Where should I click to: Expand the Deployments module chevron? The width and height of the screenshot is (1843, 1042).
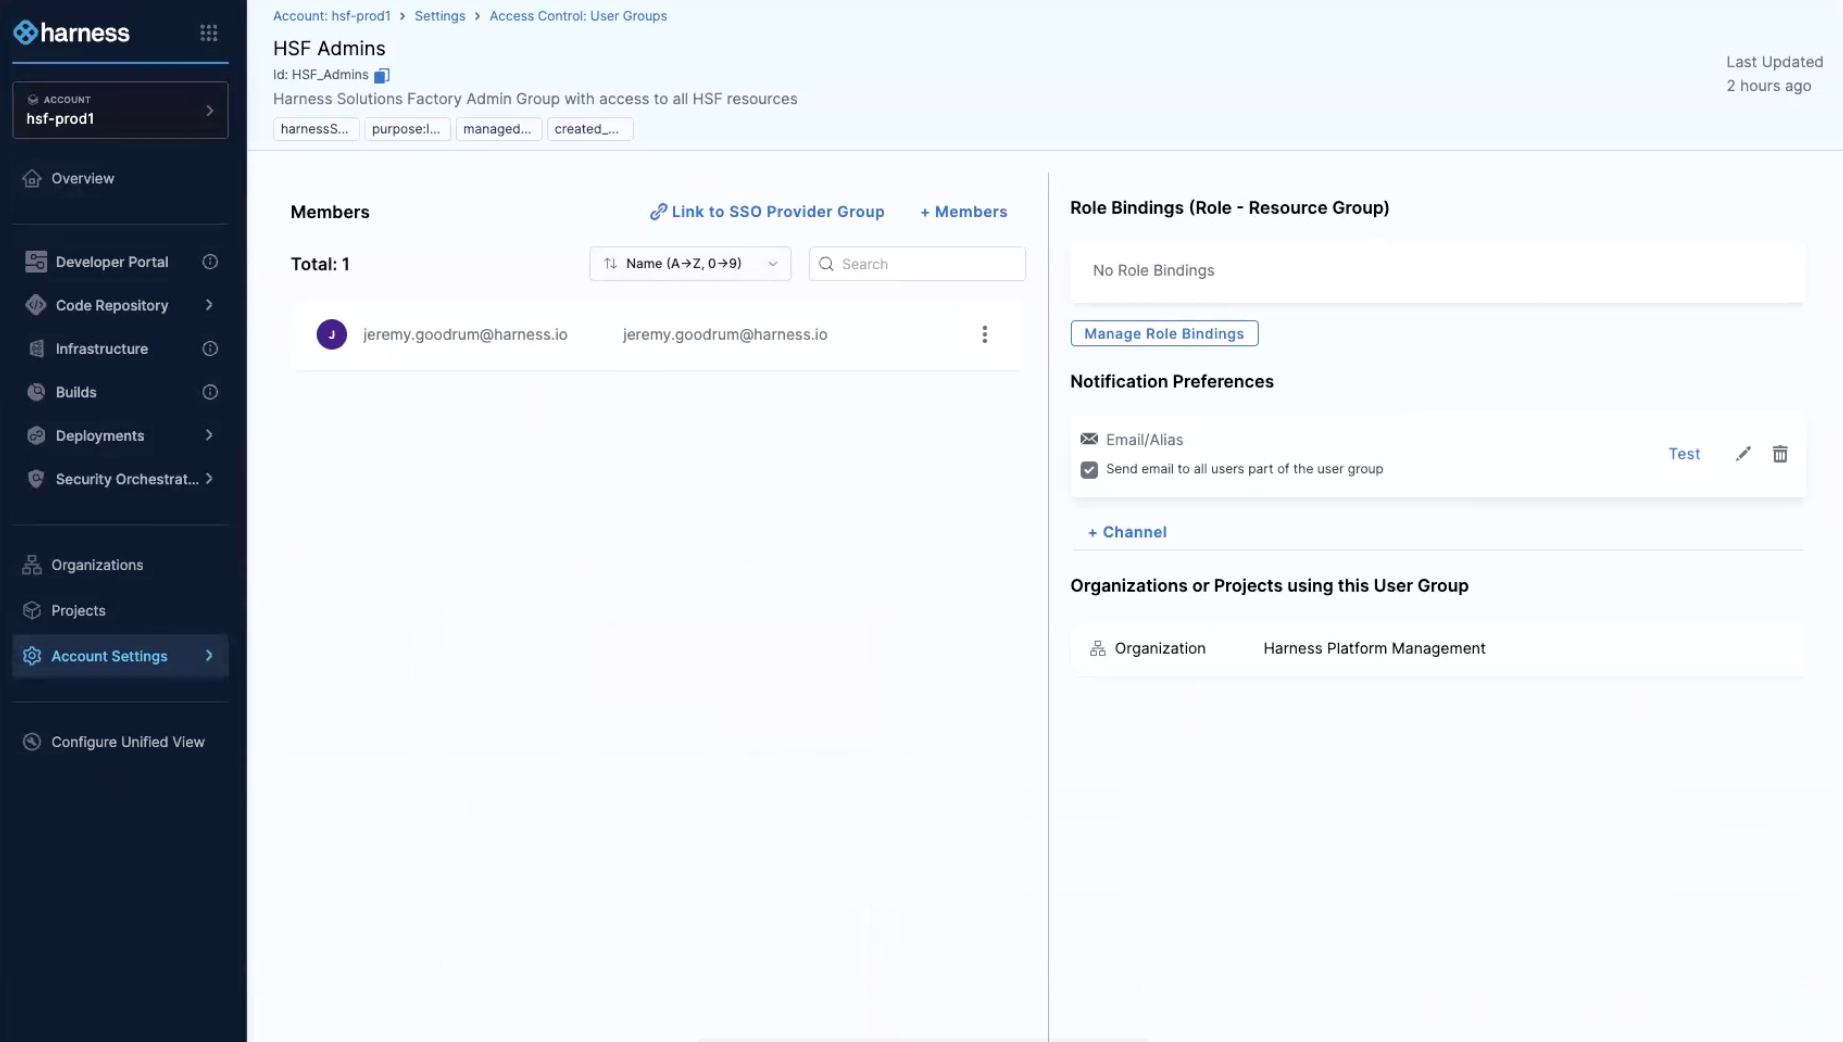tap(209, 435)
